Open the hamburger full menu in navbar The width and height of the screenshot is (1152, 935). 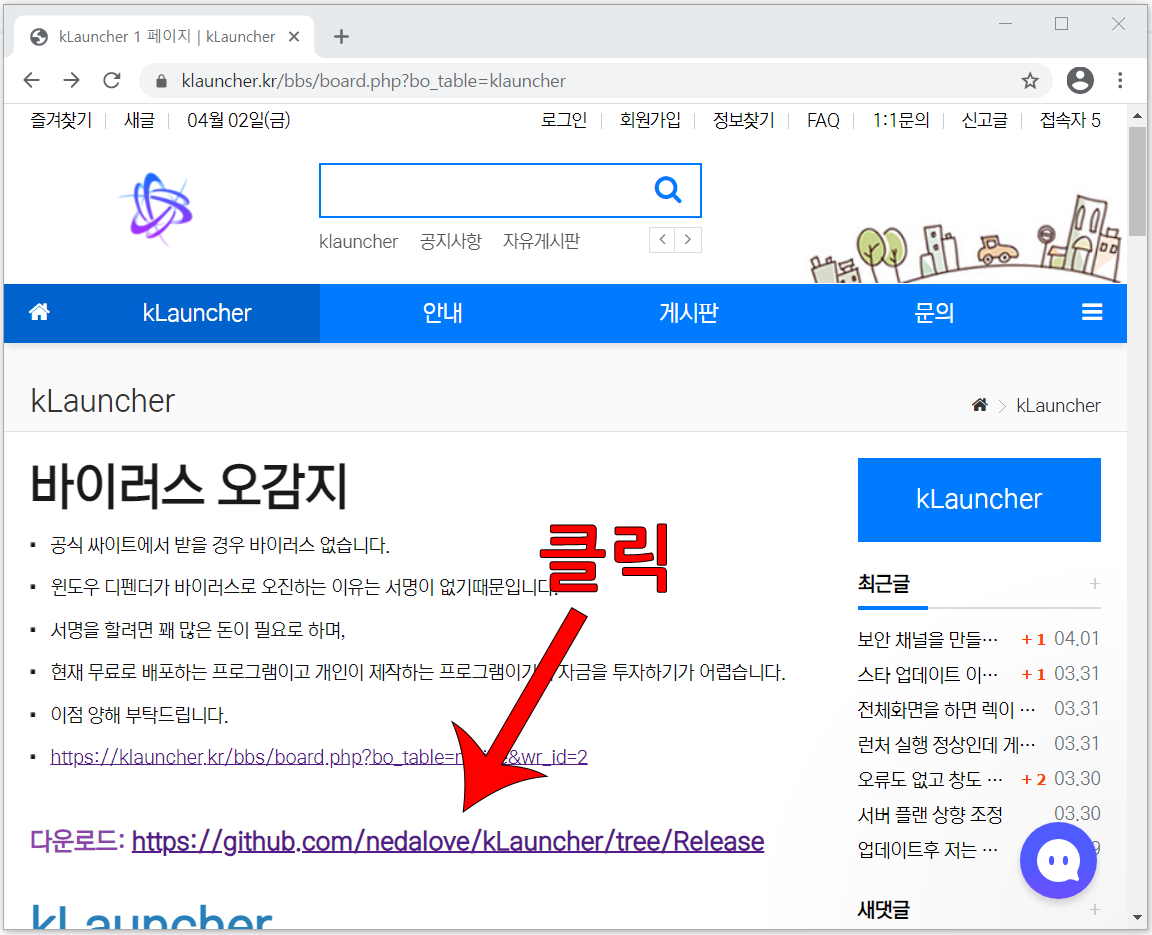[x=1092, y=312]
